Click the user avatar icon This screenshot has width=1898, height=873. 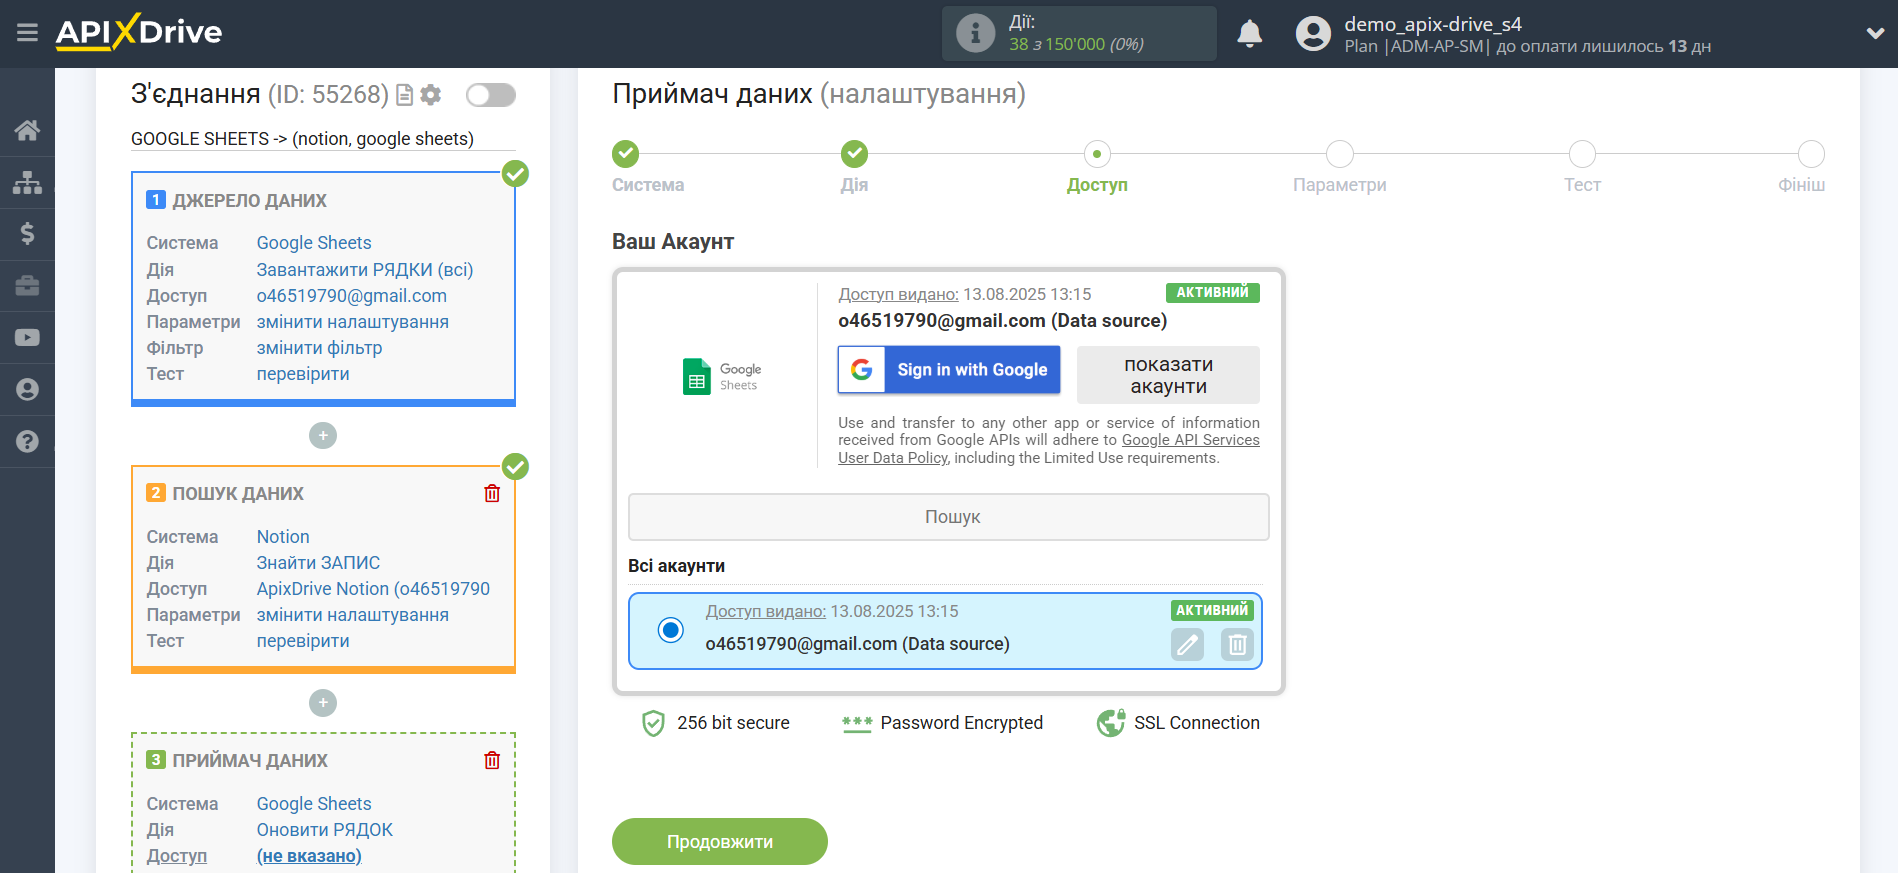[x=1313, y=34]
